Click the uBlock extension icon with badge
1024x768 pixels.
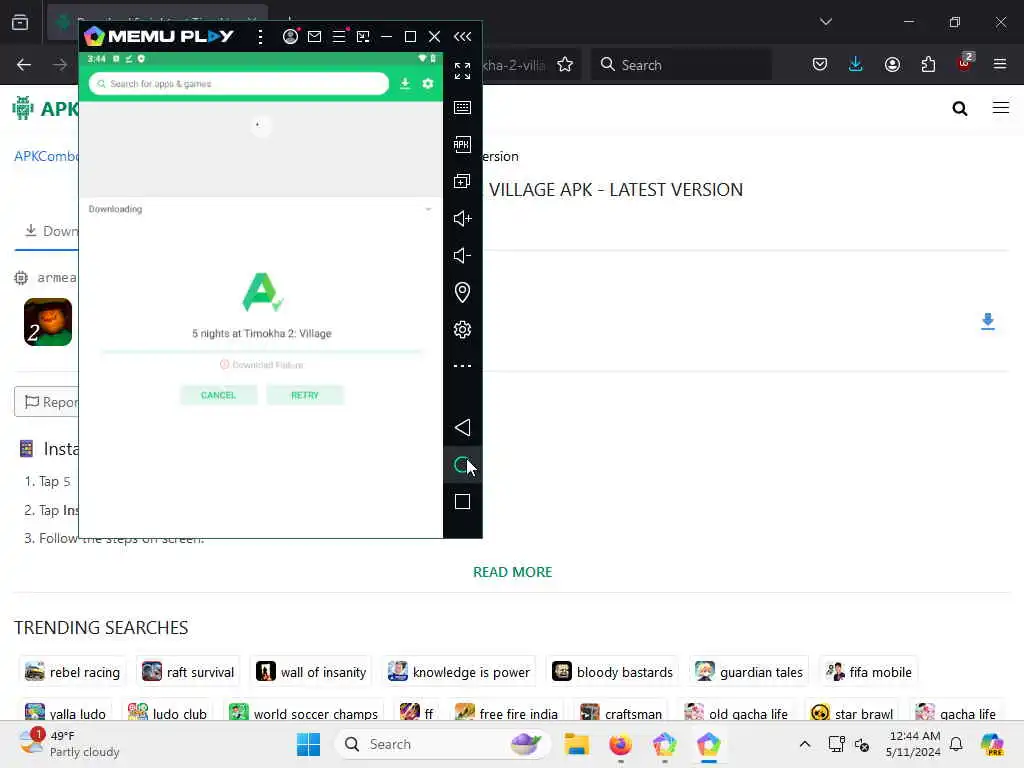coord(965,63)
